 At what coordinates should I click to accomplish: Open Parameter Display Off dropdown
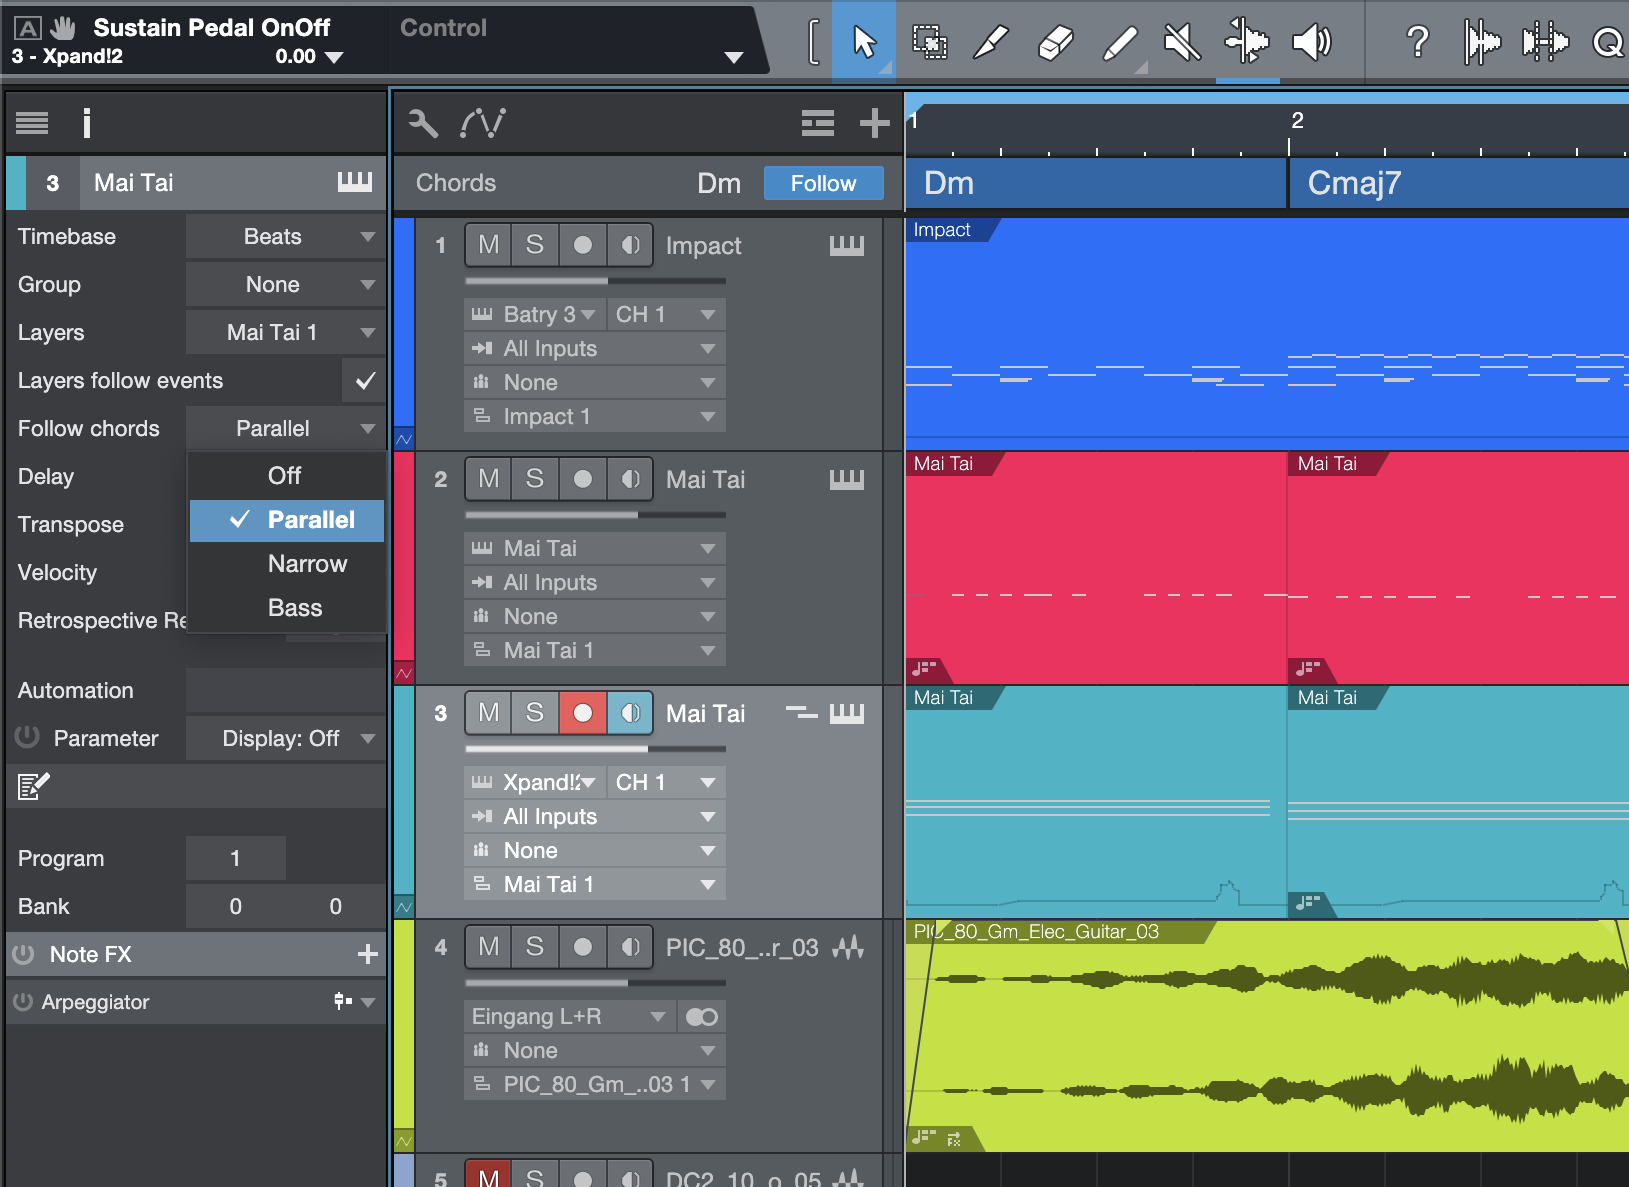coord(285,739)
